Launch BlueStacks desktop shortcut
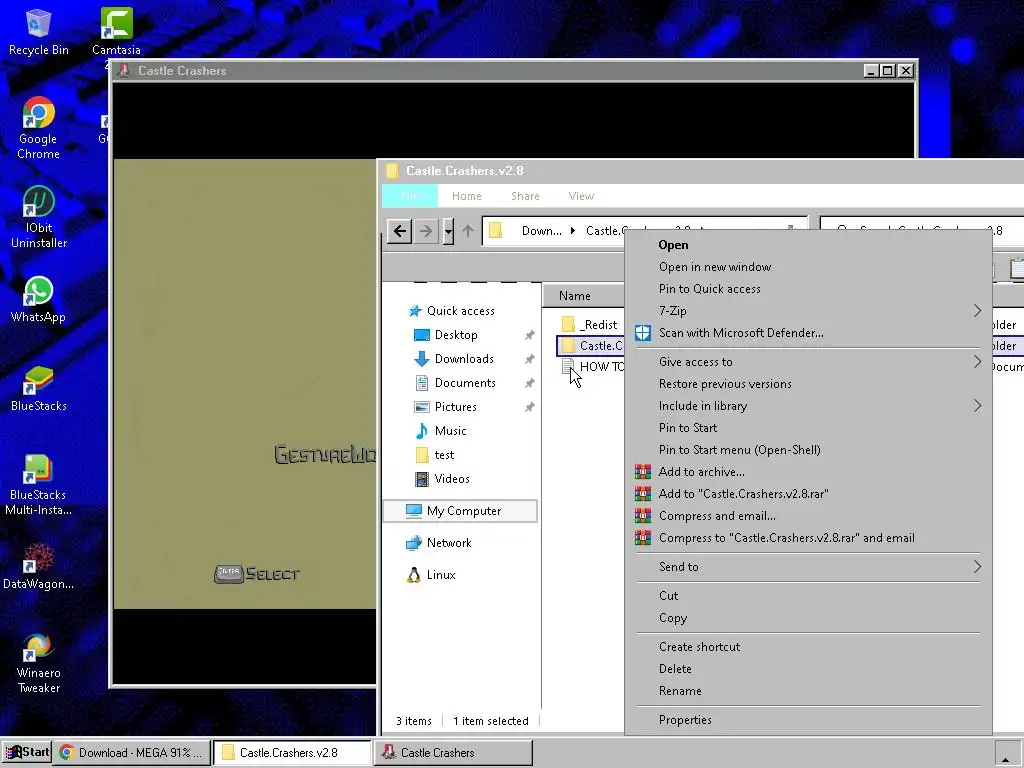 click(39, 389)
